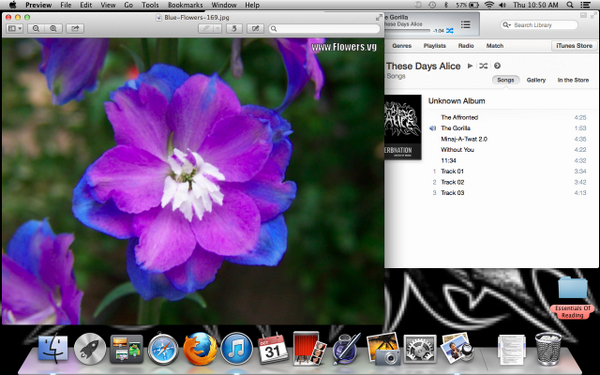Viewport: 600px width, 375px height.
Task: Select In the Store view
Action: [x=573, y=80]
